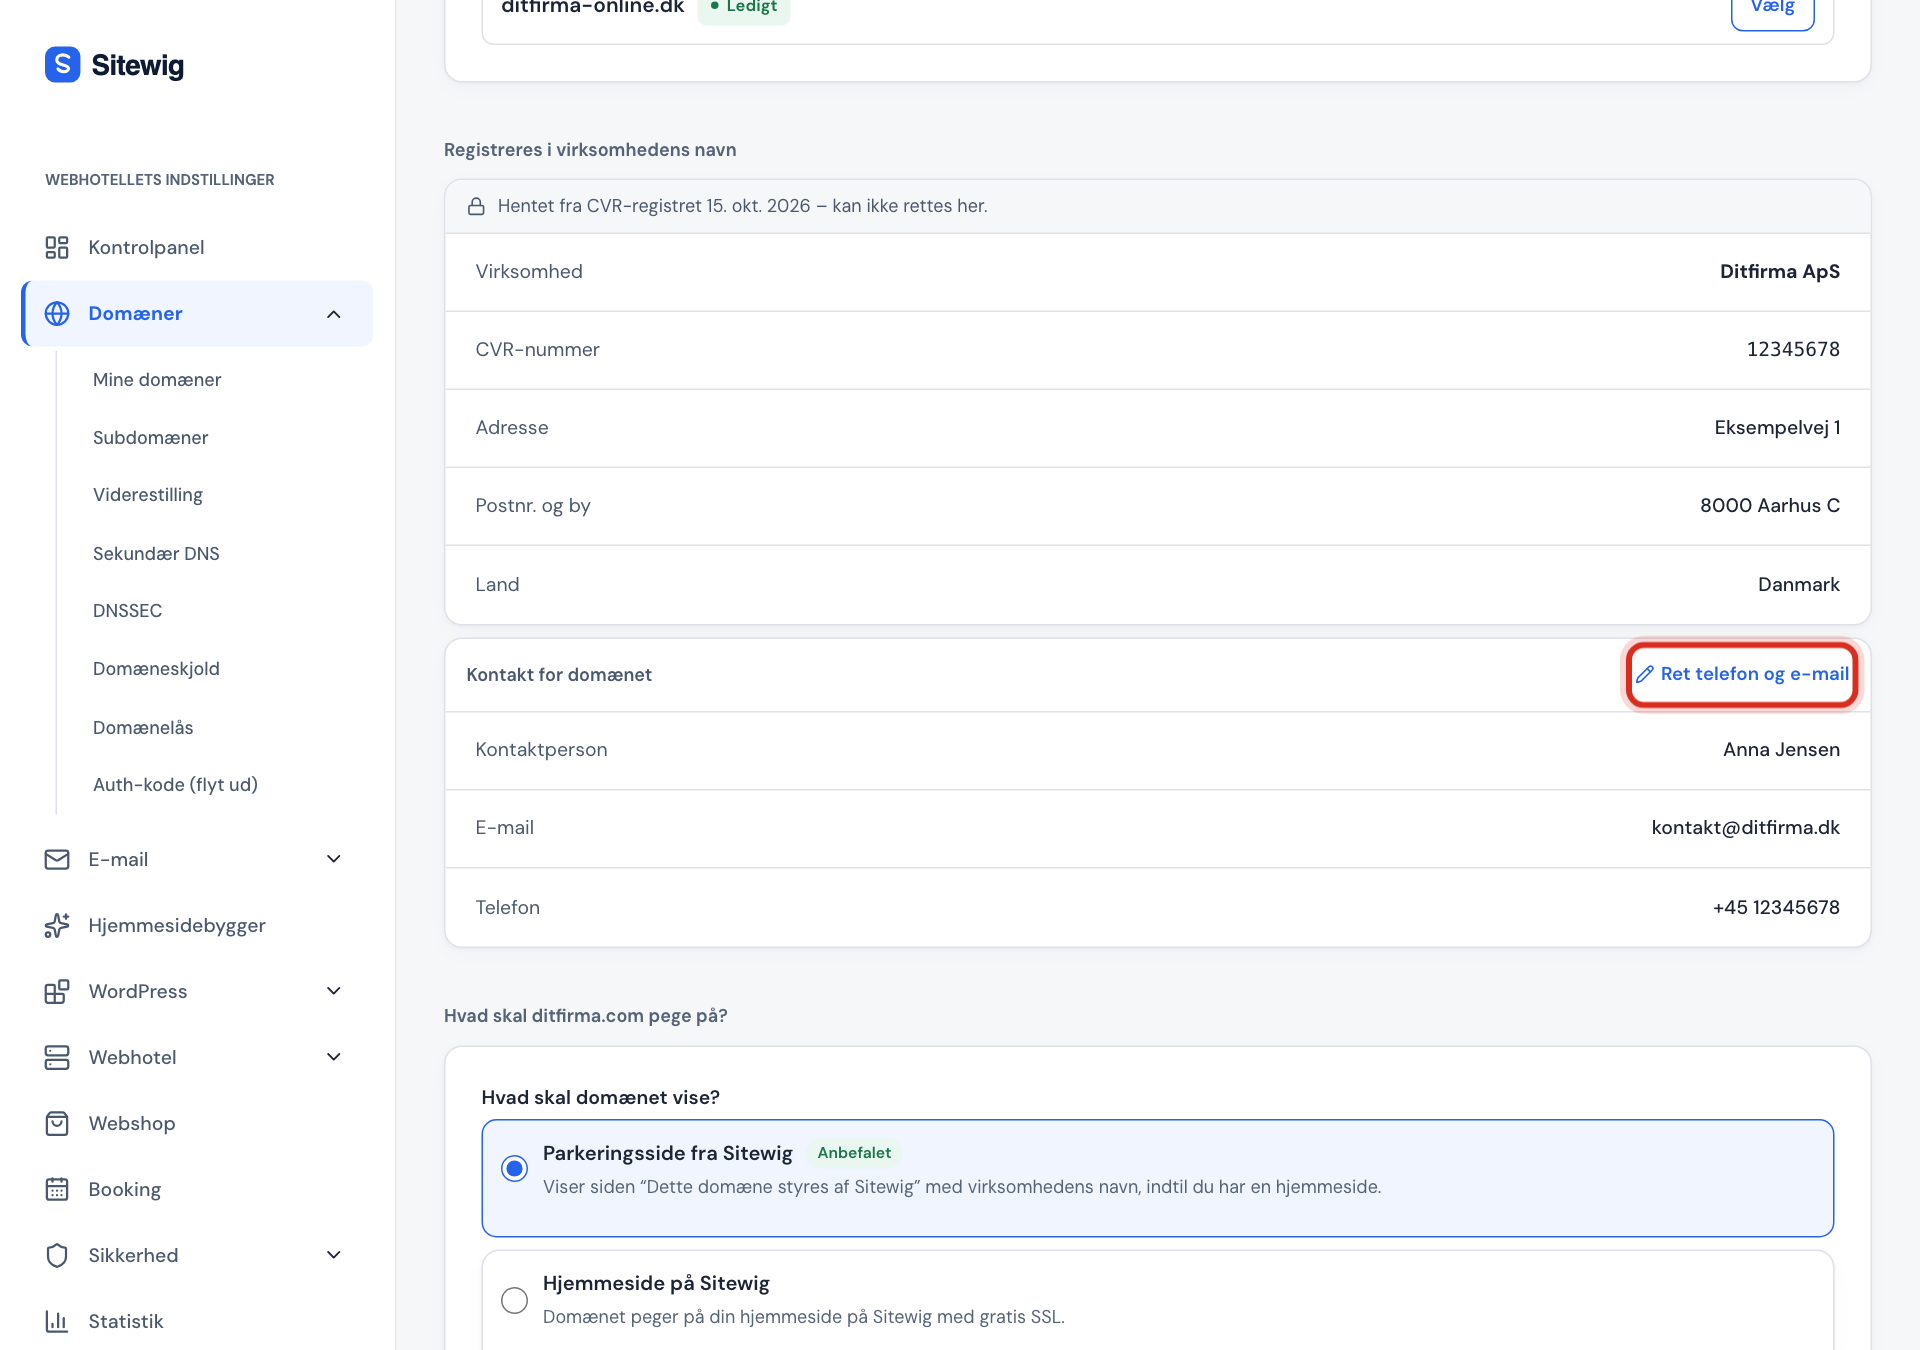The width and height of the screenshot is (1920, 1350).
Task: Select Hjemmeside på Sitewig radio option
Action: coord(514,1300)
